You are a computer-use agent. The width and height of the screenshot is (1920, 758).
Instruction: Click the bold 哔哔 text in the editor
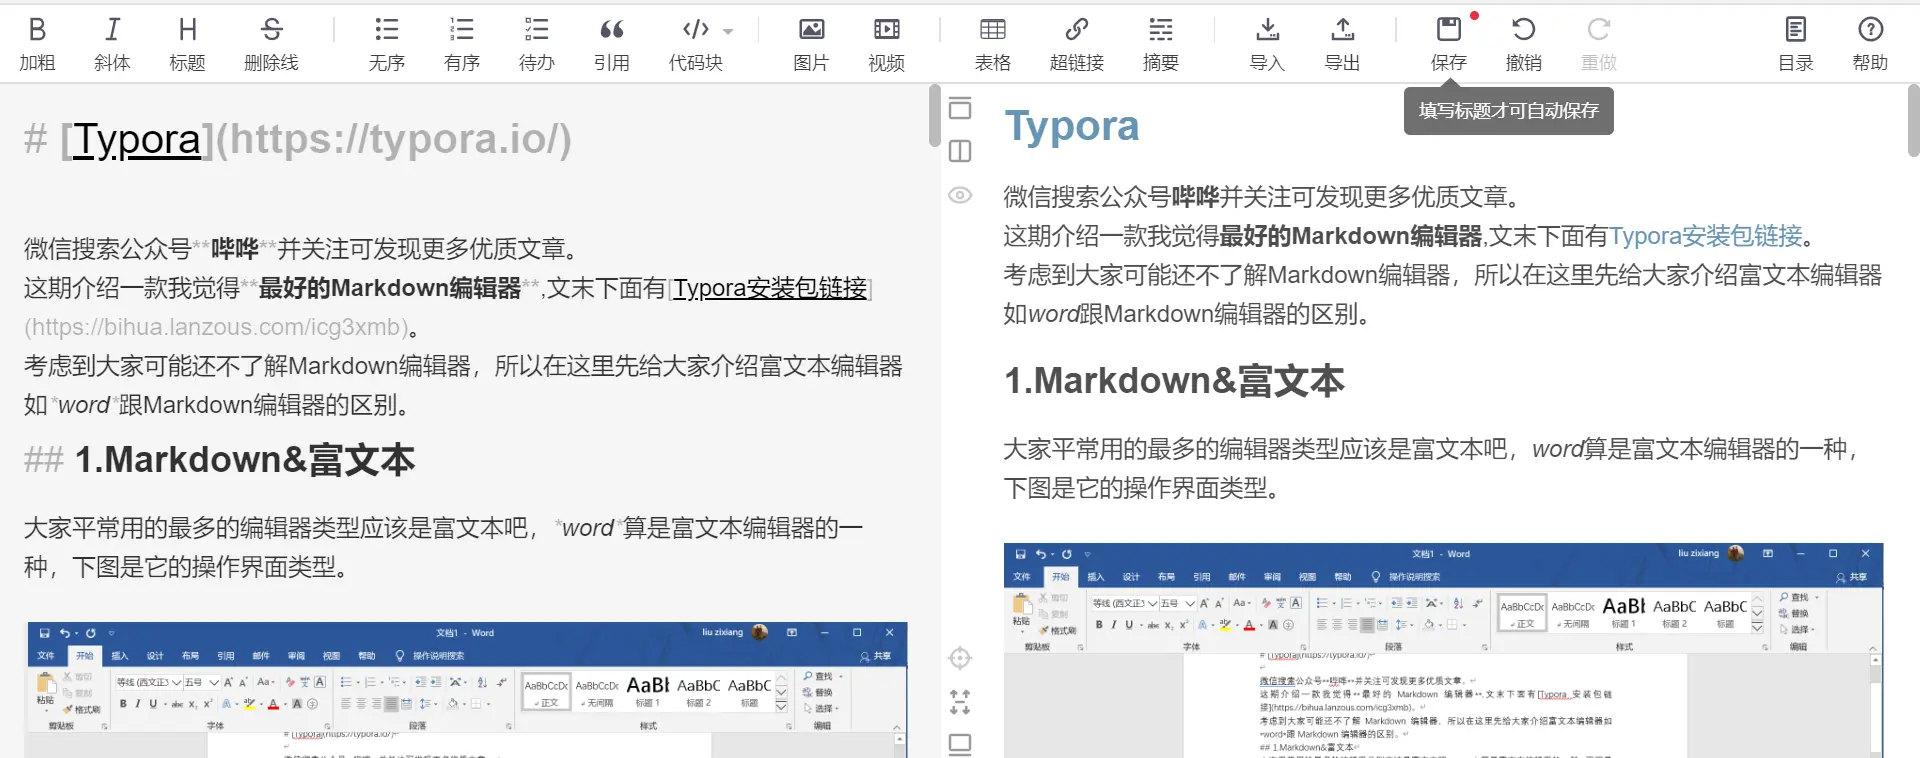coord(235,249)
